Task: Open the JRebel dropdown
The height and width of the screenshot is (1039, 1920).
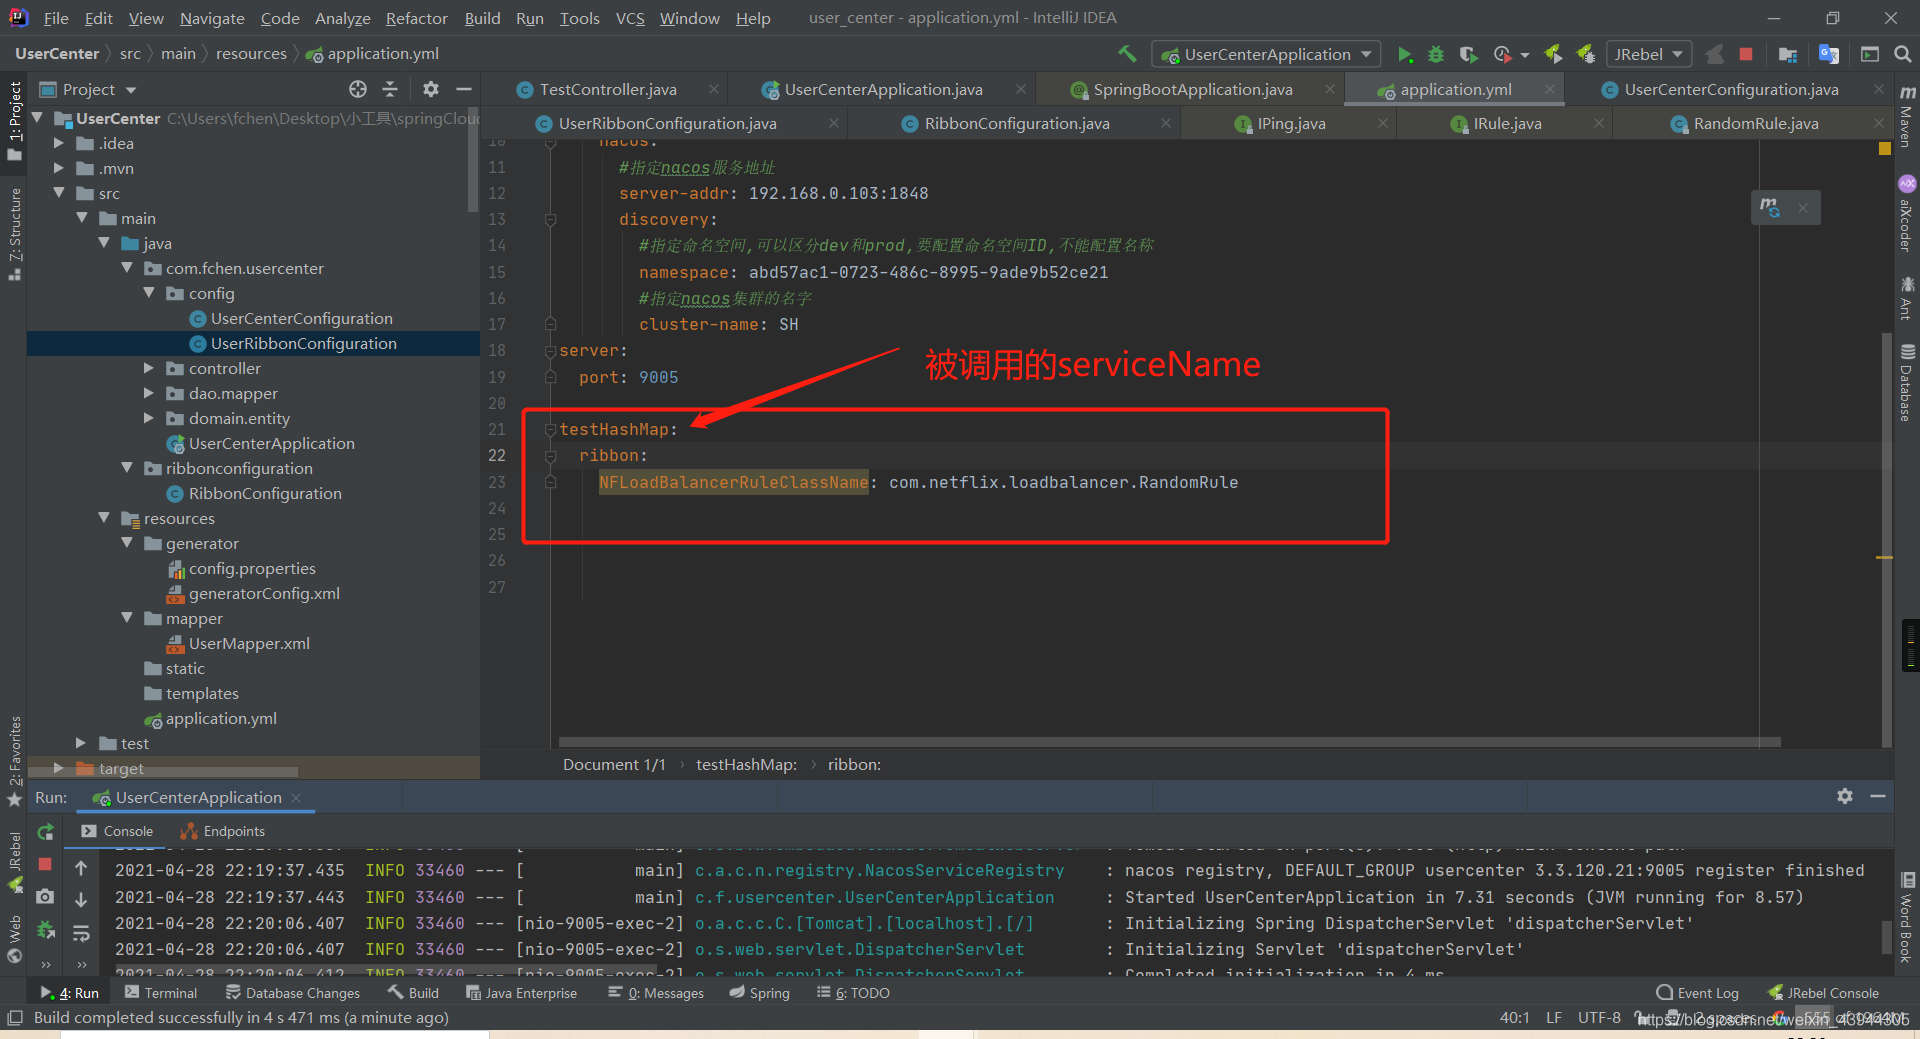Action: click(x=1649, y=54)
